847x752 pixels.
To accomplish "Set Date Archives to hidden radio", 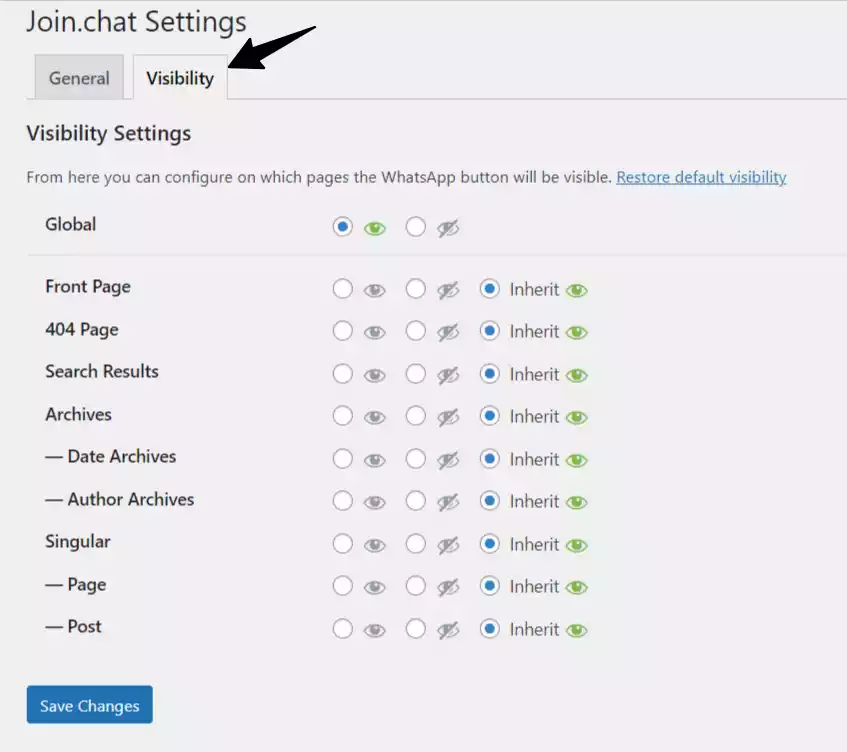I will coord(415,459).
